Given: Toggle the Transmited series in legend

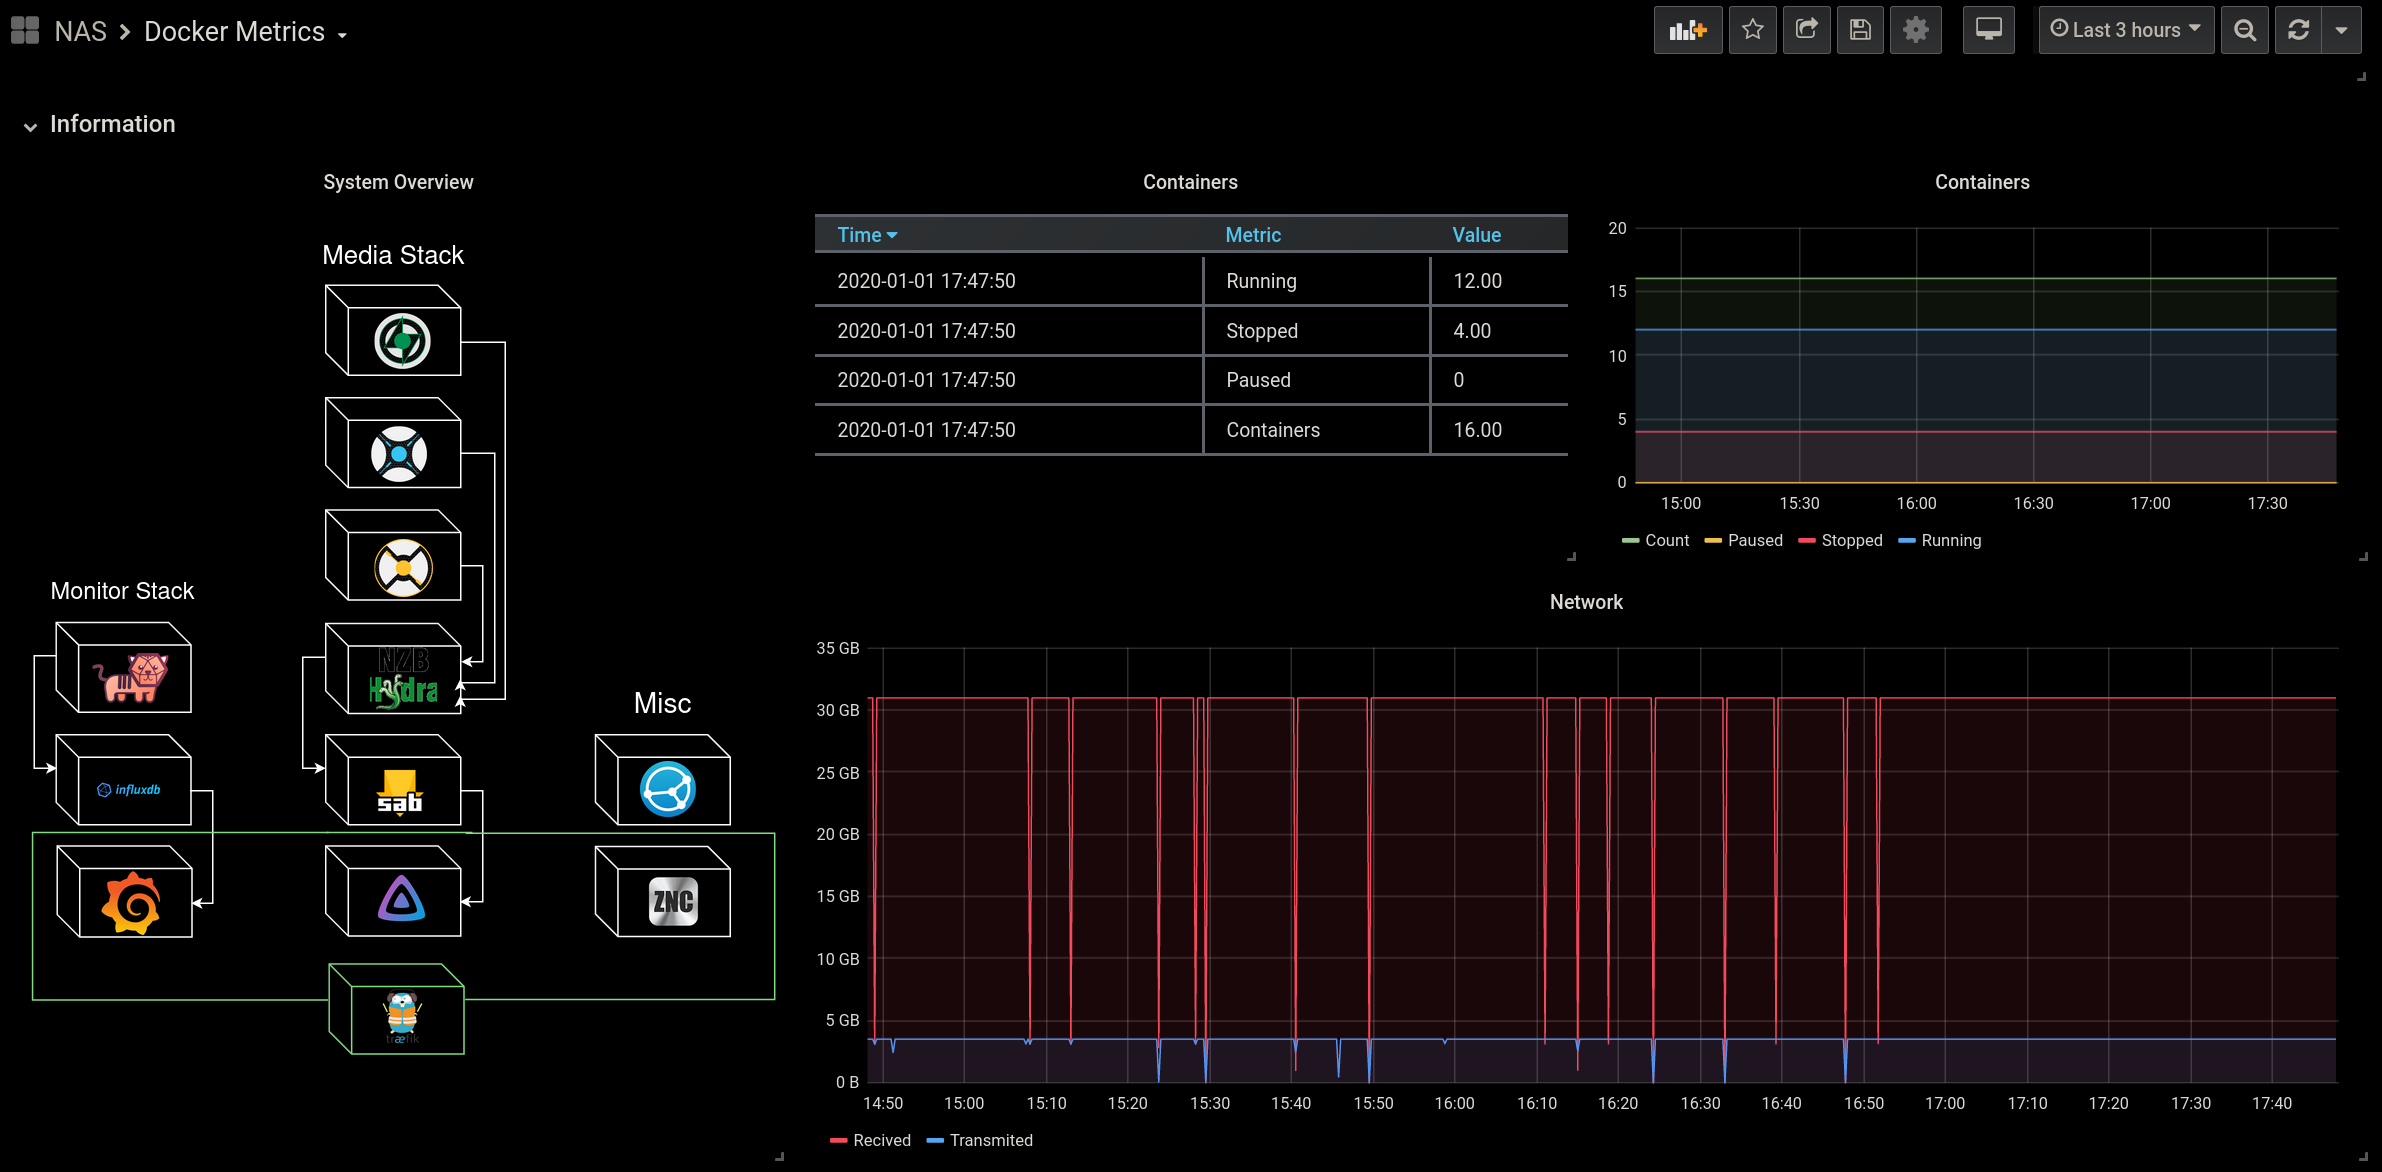Looking at the screenshot, I should [991, 1140].
